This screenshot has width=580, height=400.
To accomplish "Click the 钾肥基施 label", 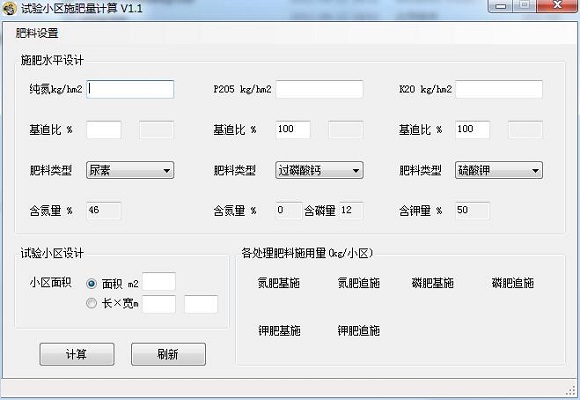I will 279,330.
